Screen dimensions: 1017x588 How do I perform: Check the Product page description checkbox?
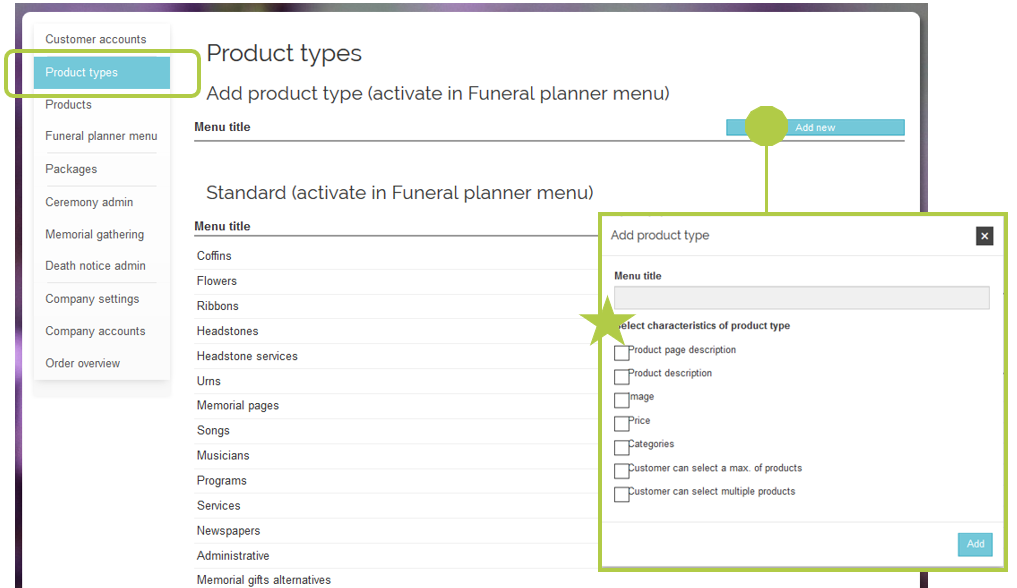[621, 353]
